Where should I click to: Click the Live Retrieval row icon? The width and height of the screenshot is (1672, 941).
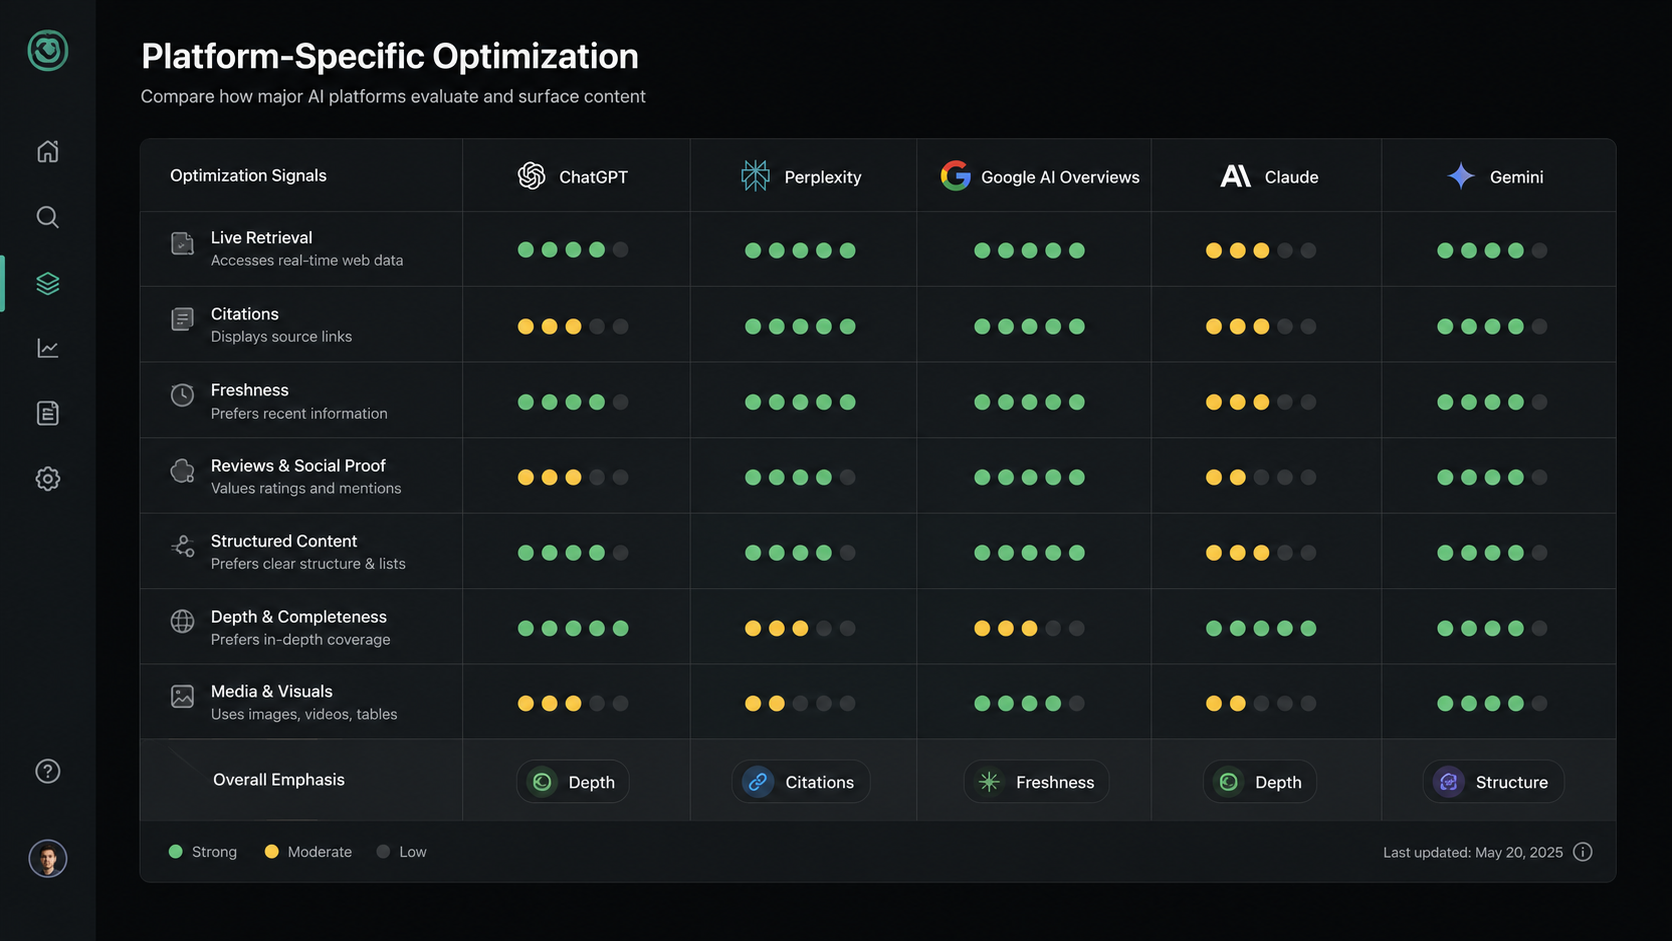182,244
